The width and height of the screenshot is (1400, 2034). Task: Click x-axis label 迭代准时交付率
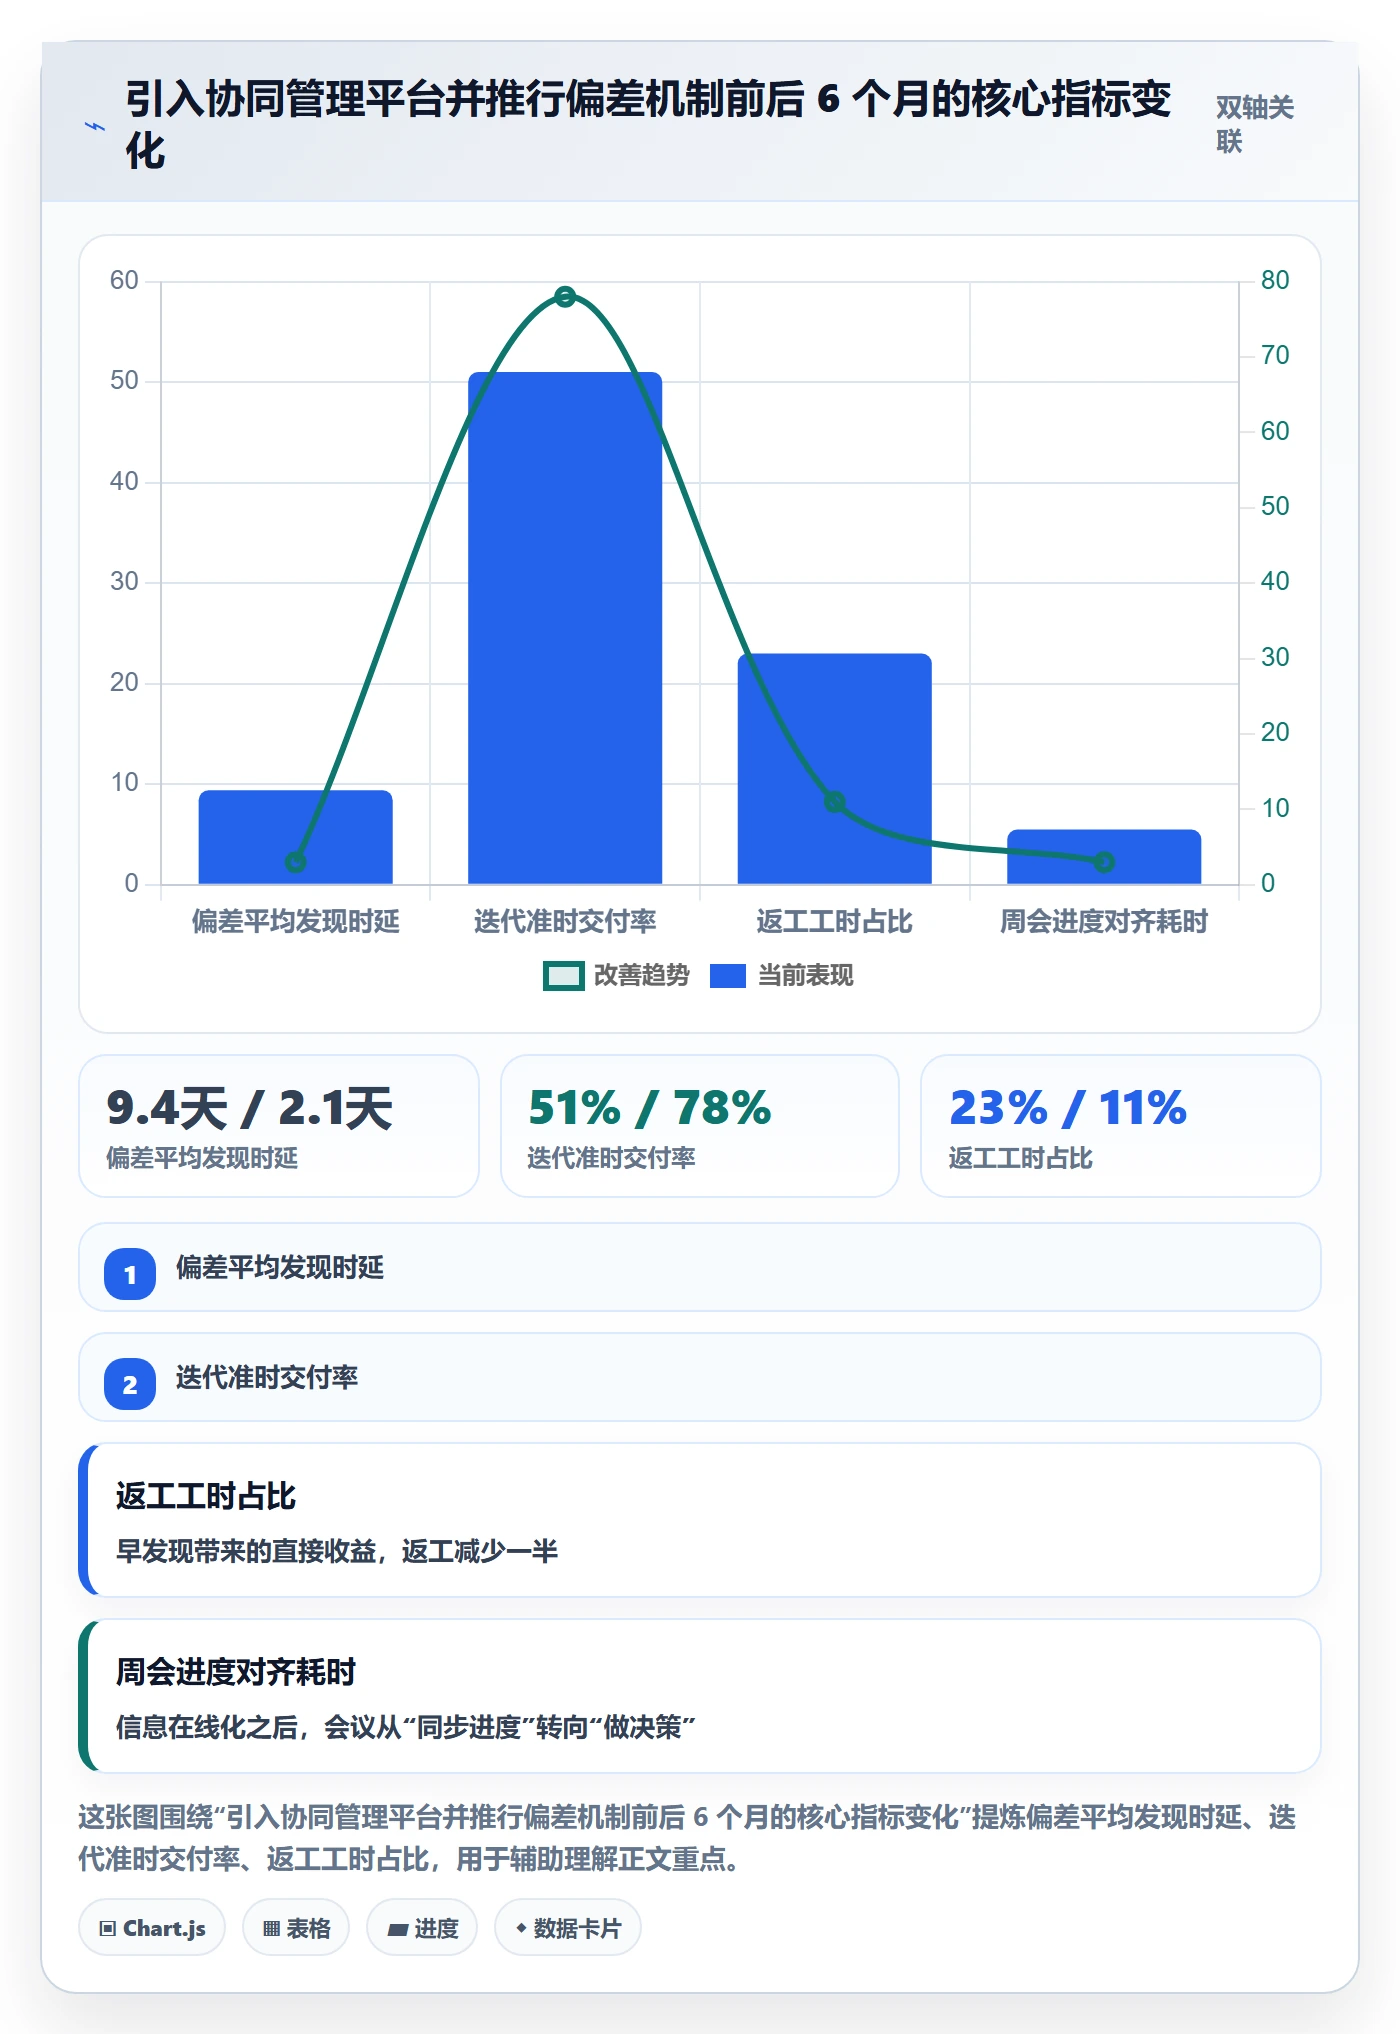pyautogui.click(x=565, y=921)
